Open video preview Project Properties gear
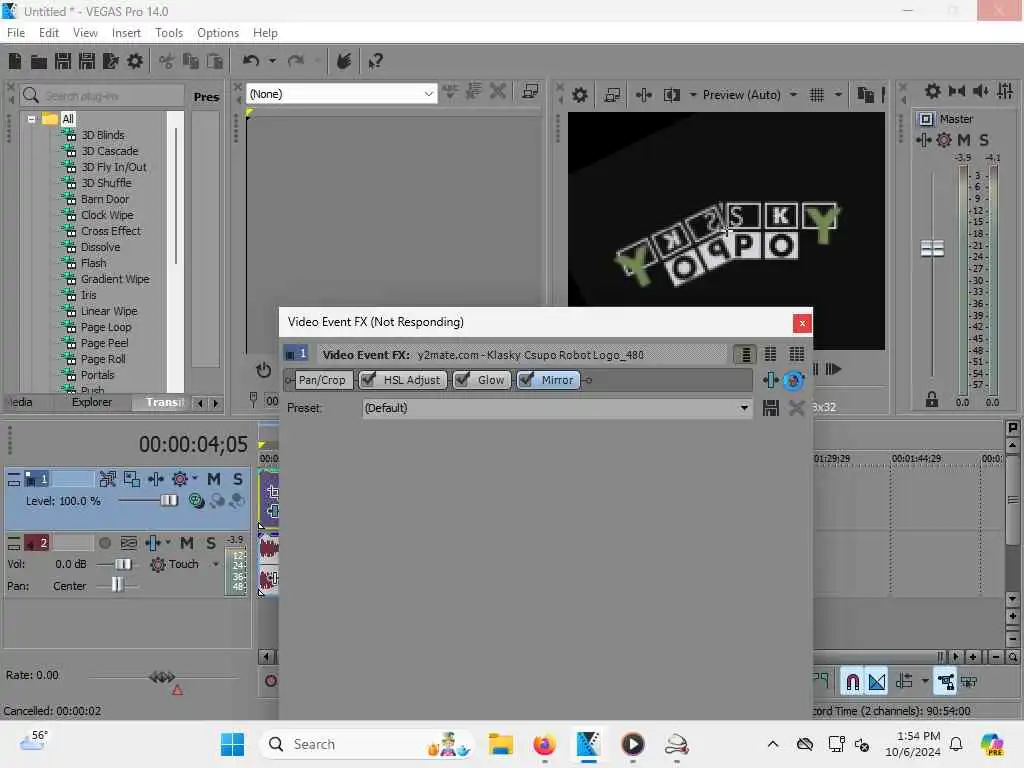The image size is (1024, 768). click(x=580, y=95)
